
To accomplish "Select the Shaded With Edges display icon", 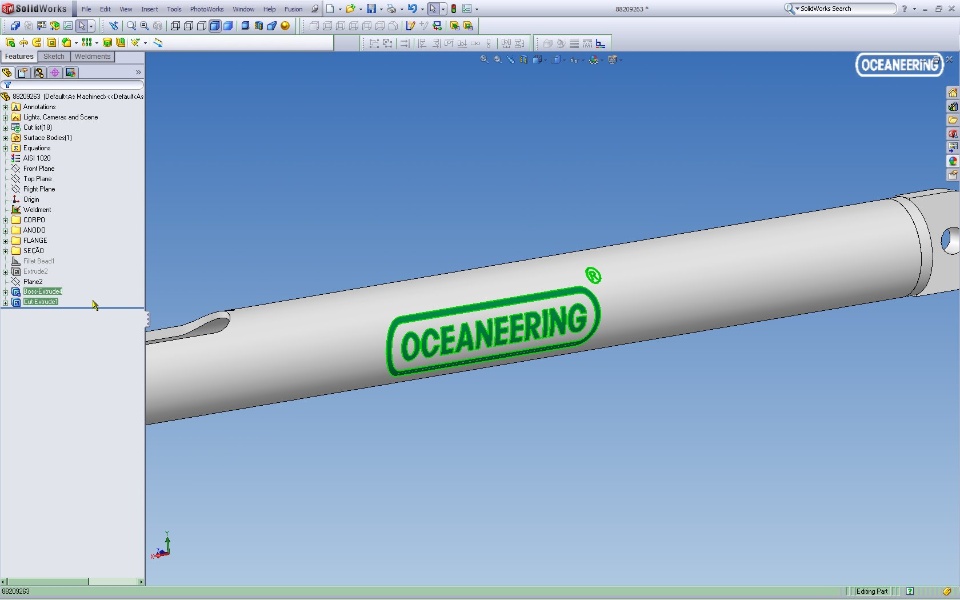I will coord(215,26).
